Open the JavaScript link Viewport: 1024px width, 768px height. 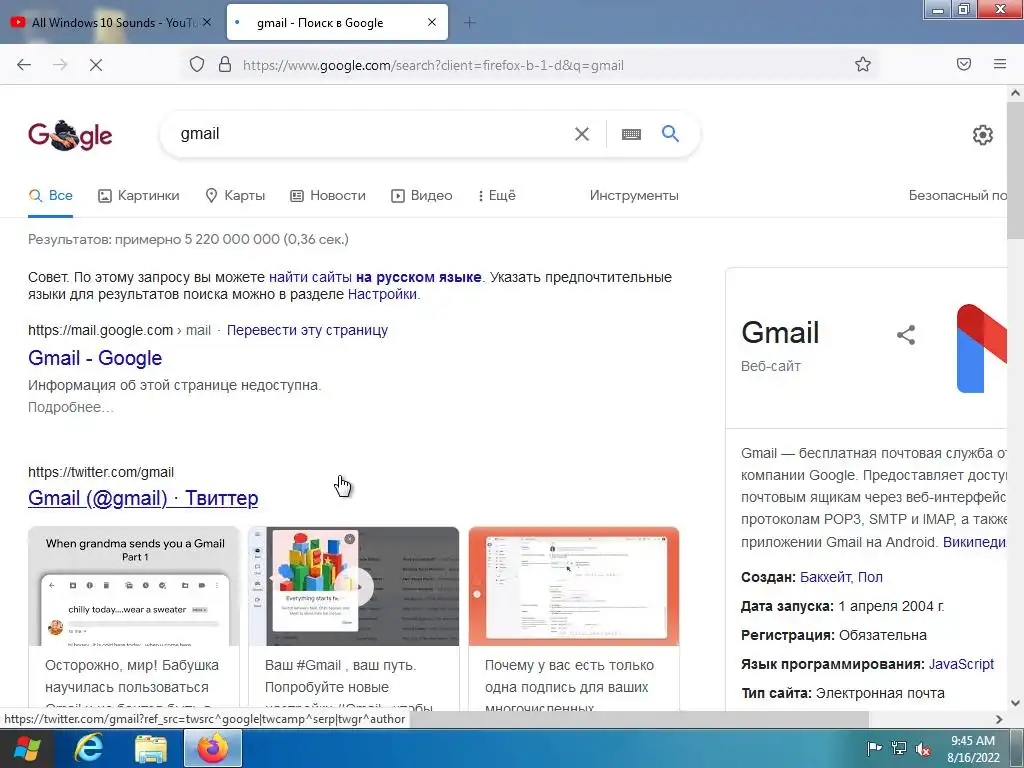(x=961, y=664)
